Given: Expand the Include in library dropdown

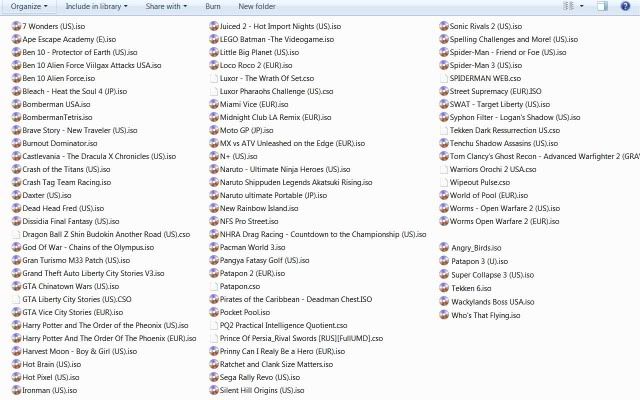Looking at the screenshot, I should click(x=96, y=7).
